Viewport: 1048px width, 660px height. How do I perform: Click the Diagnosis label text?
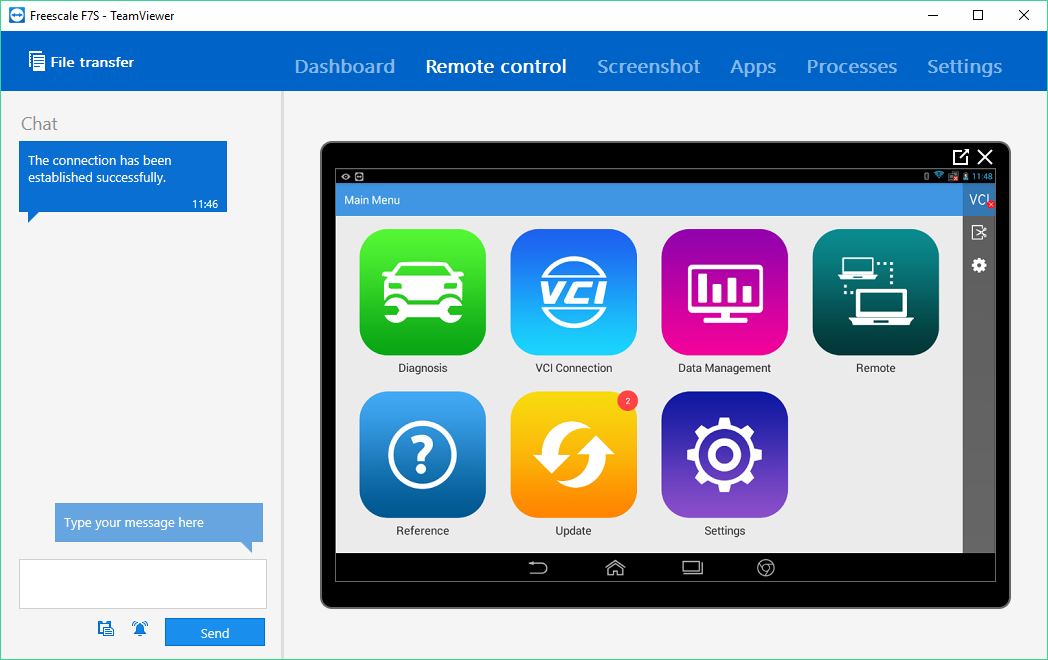click(x=422, y=368)
